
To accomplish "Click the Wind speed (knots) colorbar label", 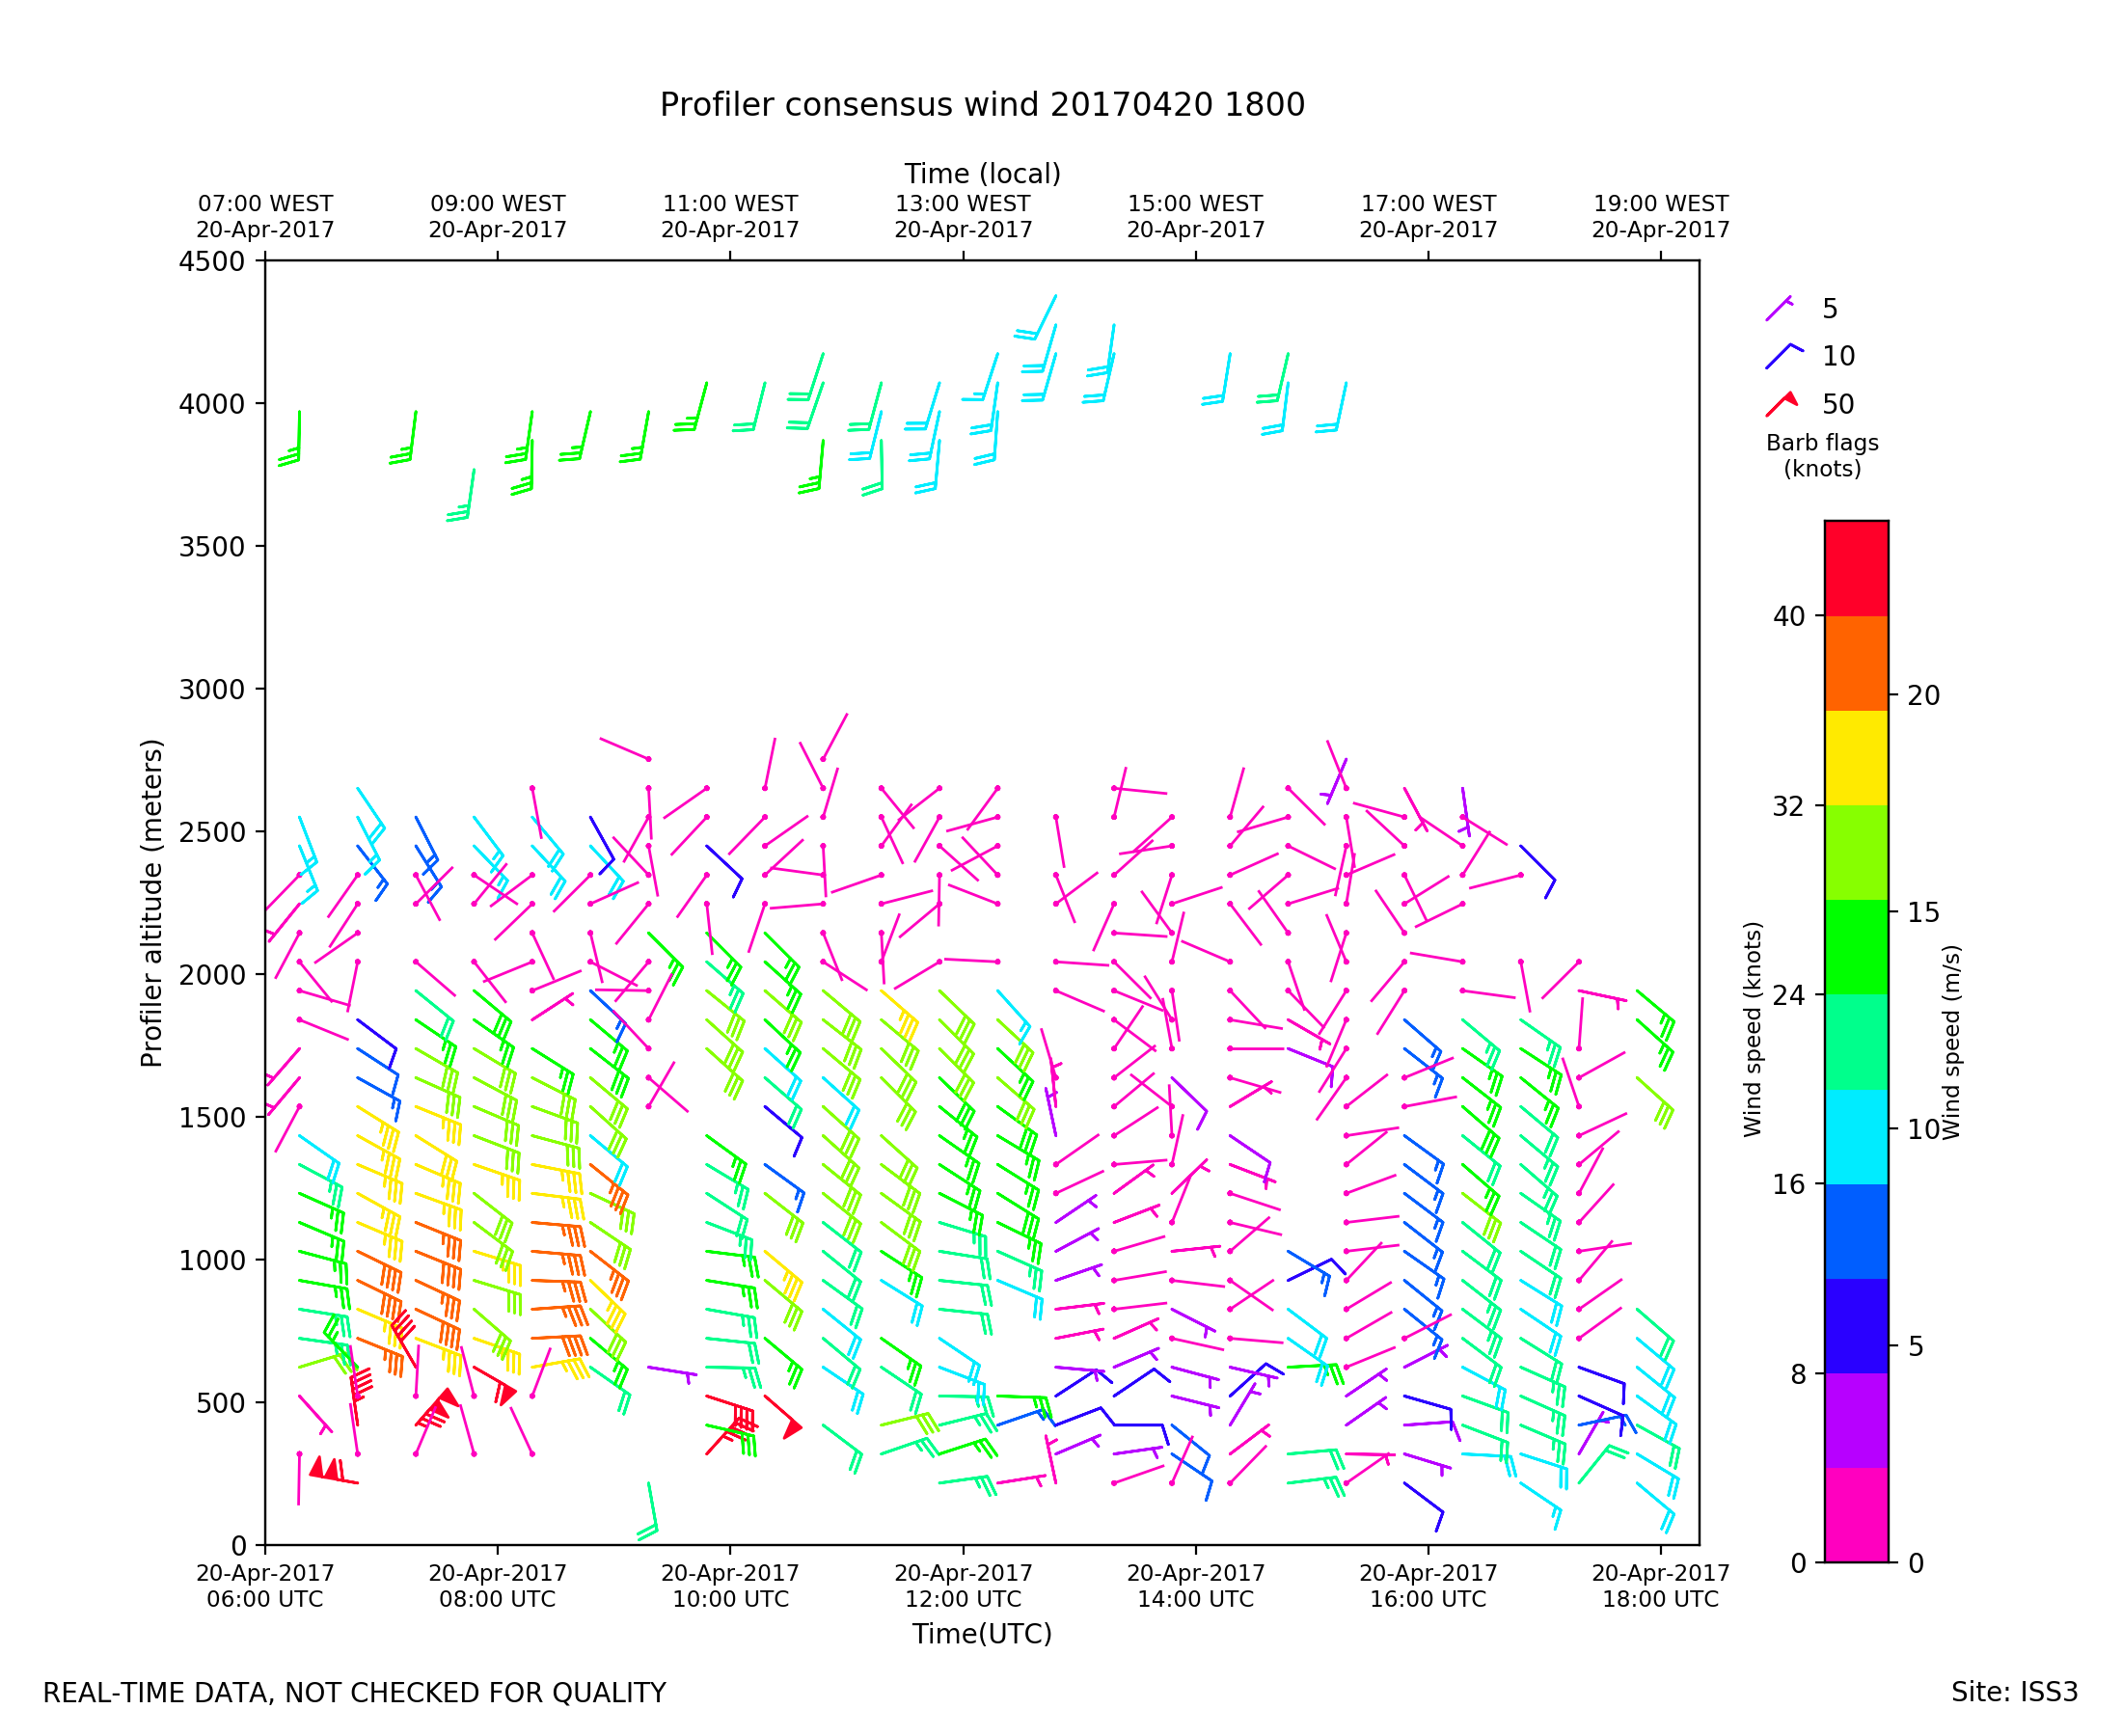I will tap(1752, 1030).
